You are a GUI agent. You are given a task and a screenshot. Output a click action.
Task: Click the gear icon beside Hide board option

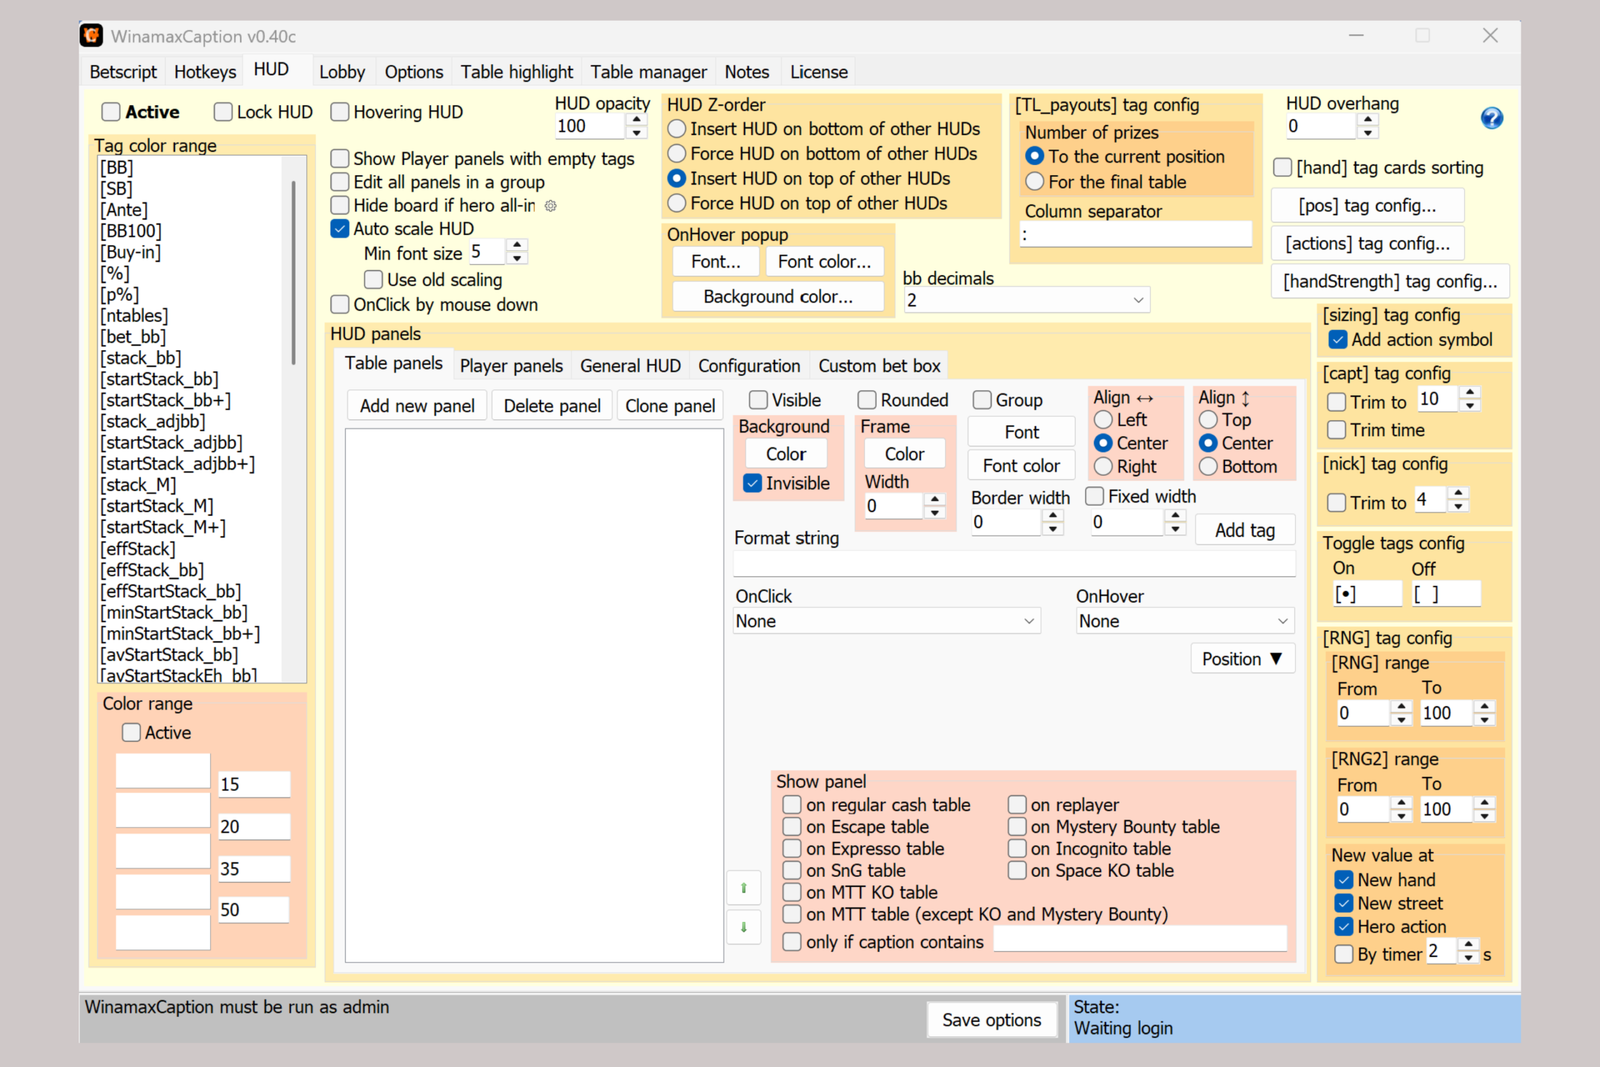pyautogui.click(x=550, y=206)
